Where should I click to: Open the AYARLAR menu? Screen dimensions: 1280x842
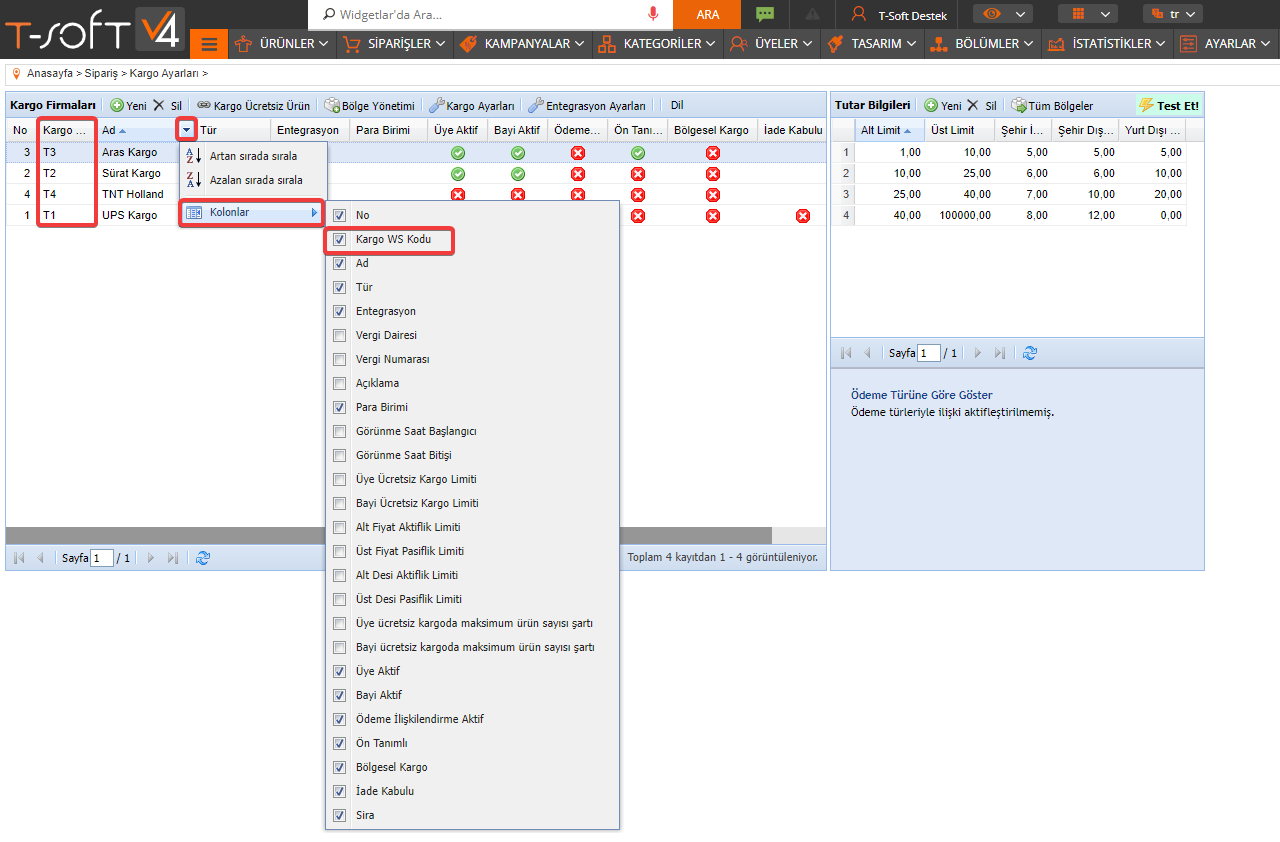[1227, 44]
